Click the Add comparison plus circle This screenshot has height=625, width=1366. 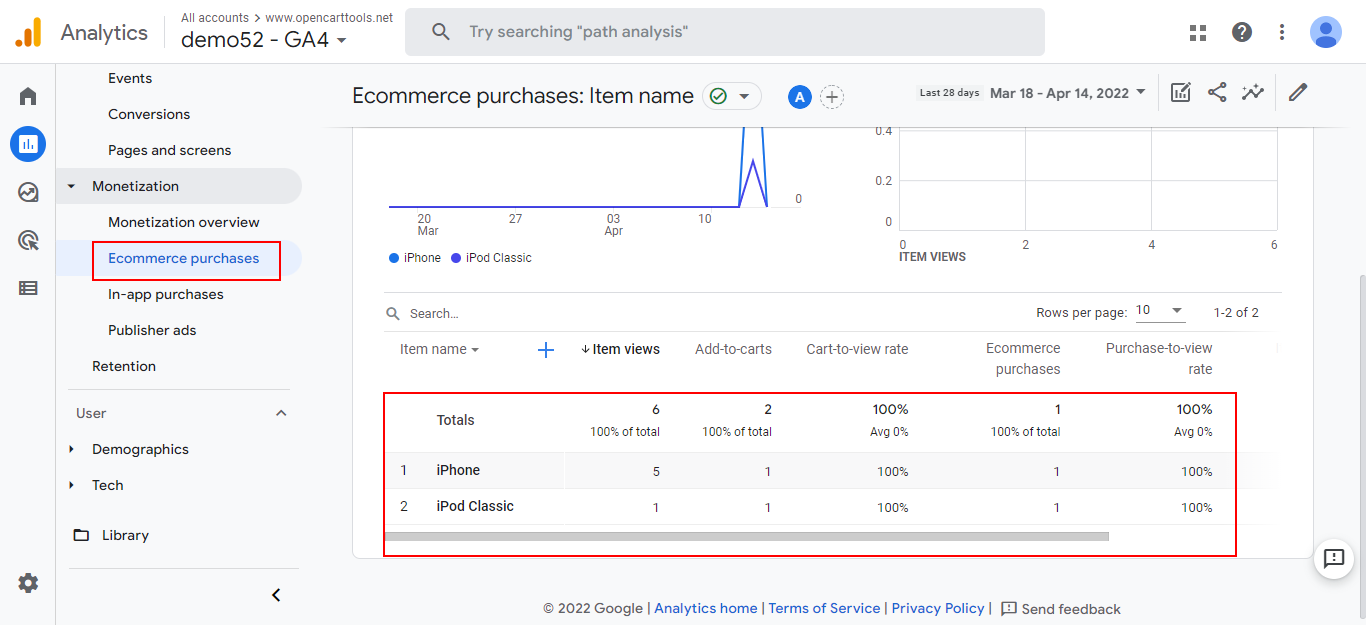click(832, 97)
